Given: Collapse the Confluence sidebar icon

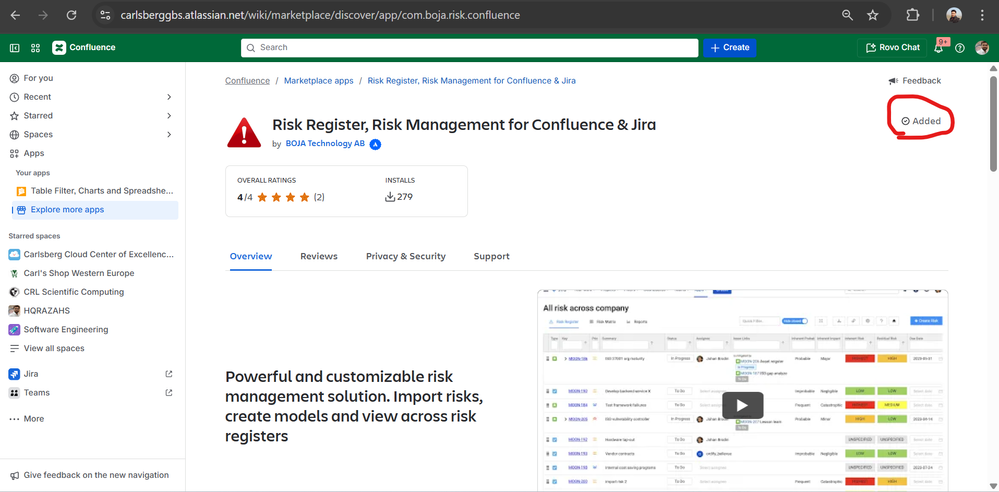Looking at the screenshot, I should [x=14, y=48].
